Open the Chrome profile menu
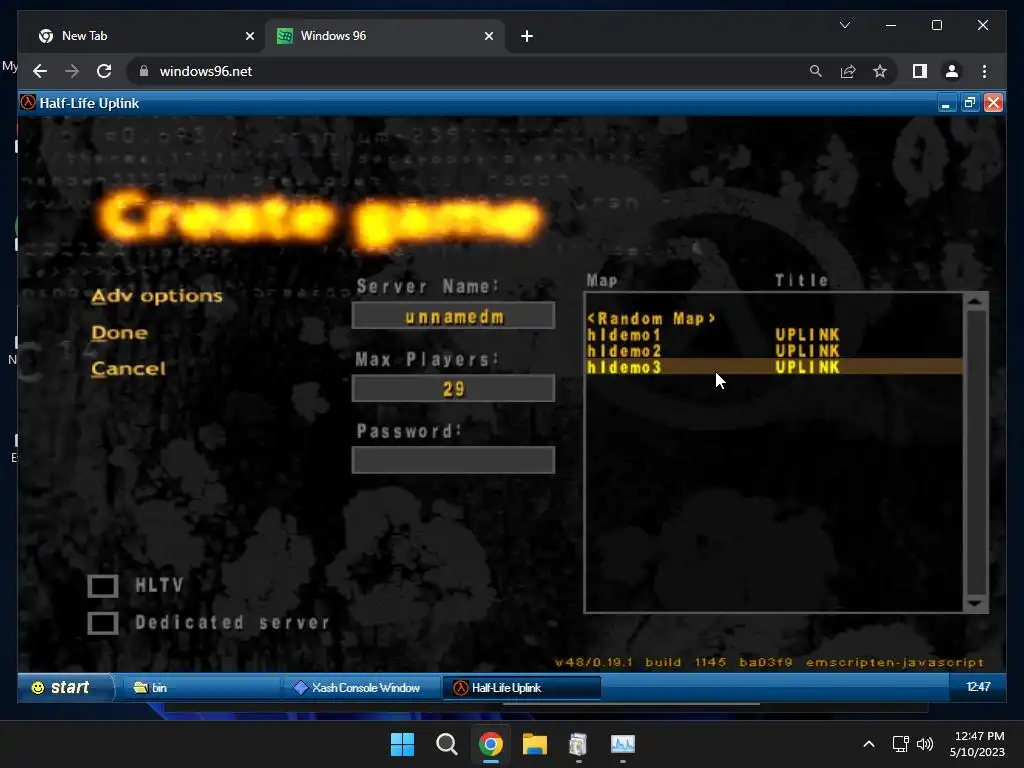 [952, 71]
